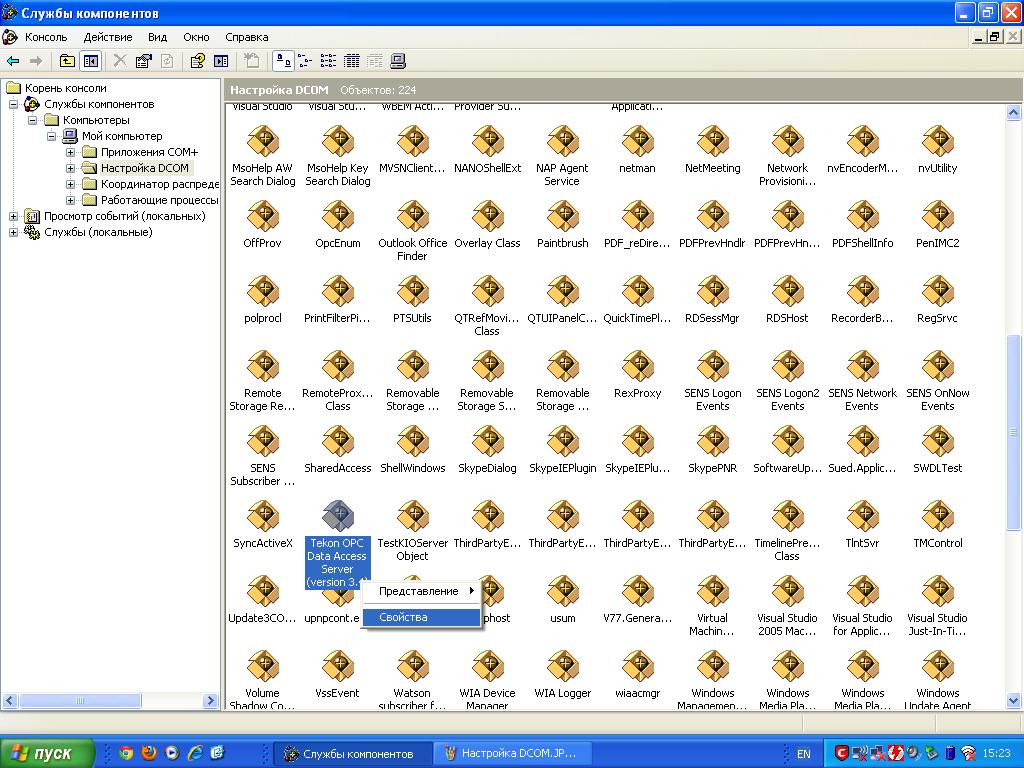The width and height of the screenshot is (1024, 768).
Task: Select the Paintbrush component icon
Action: [x=562, y=216]
